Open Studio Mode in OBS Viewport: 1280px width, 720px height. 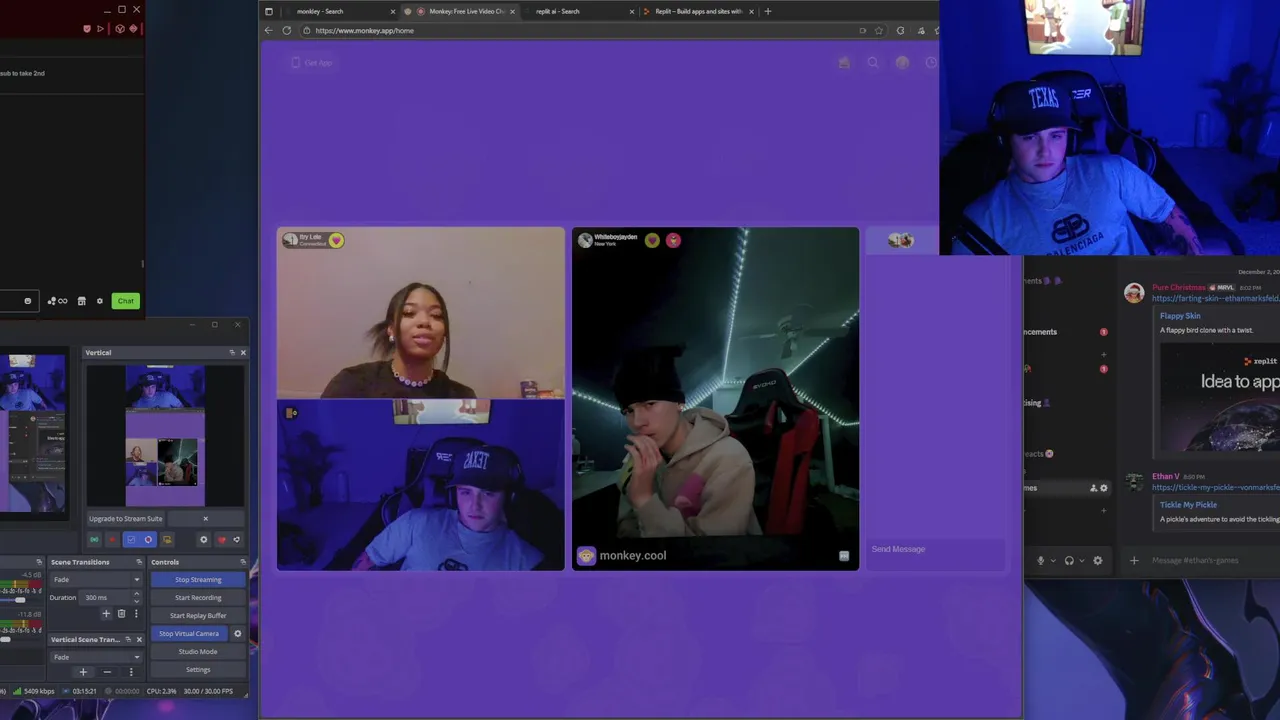(x=198, y=652)
